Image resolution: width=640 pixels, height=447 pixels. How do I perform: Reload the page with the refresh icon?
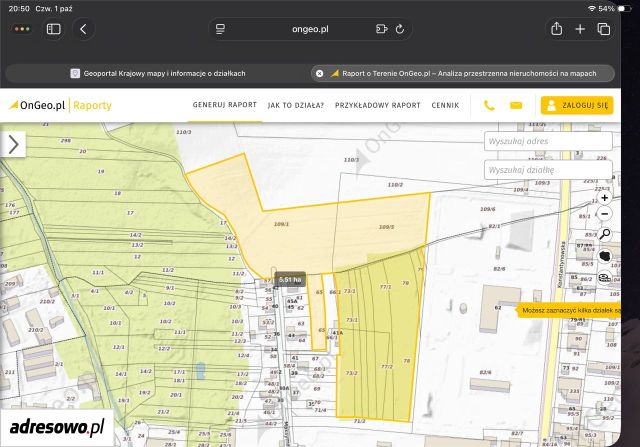coord(400,29)
